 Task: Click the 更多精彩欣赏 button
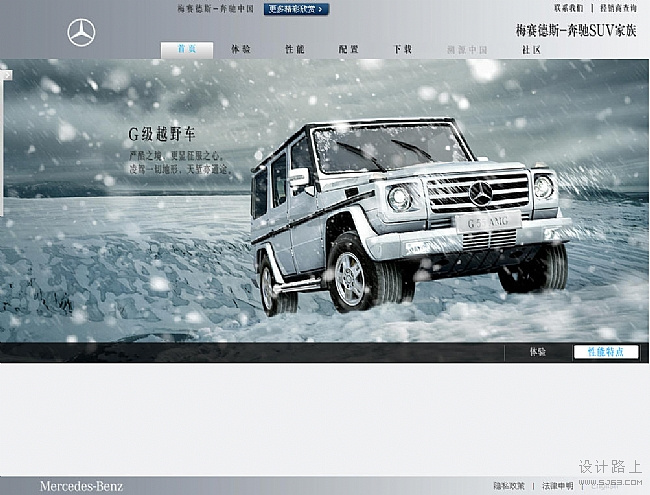coord(296,9)
